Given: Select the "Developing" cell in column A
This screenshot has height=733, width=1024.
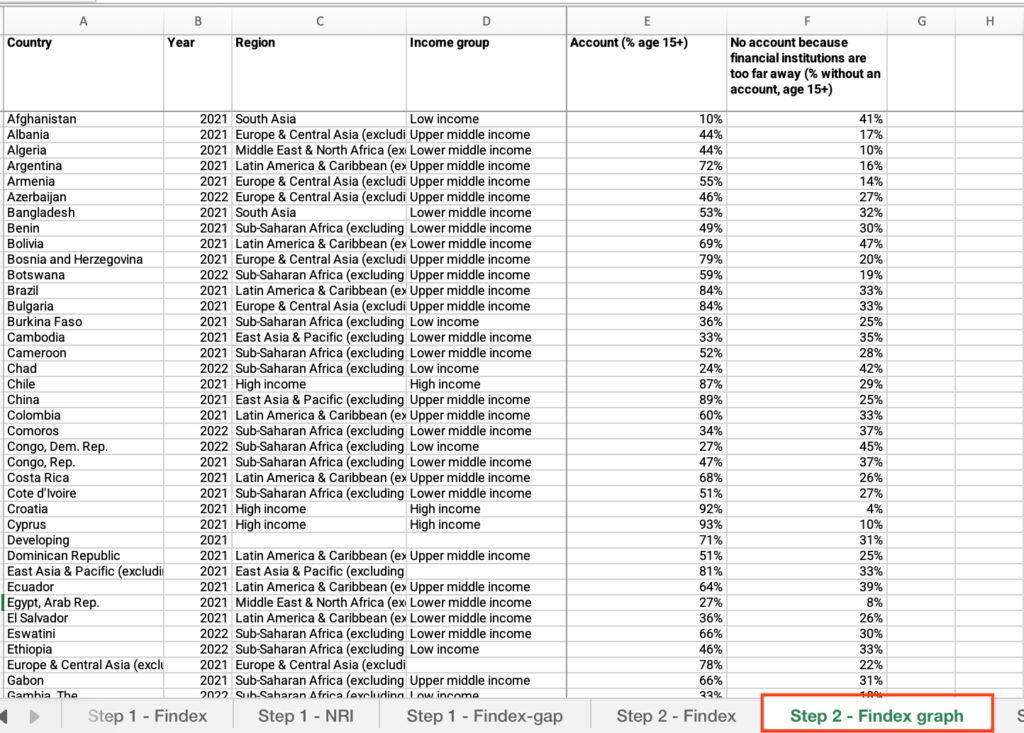Looking at the screenshot, I should 84,540.
